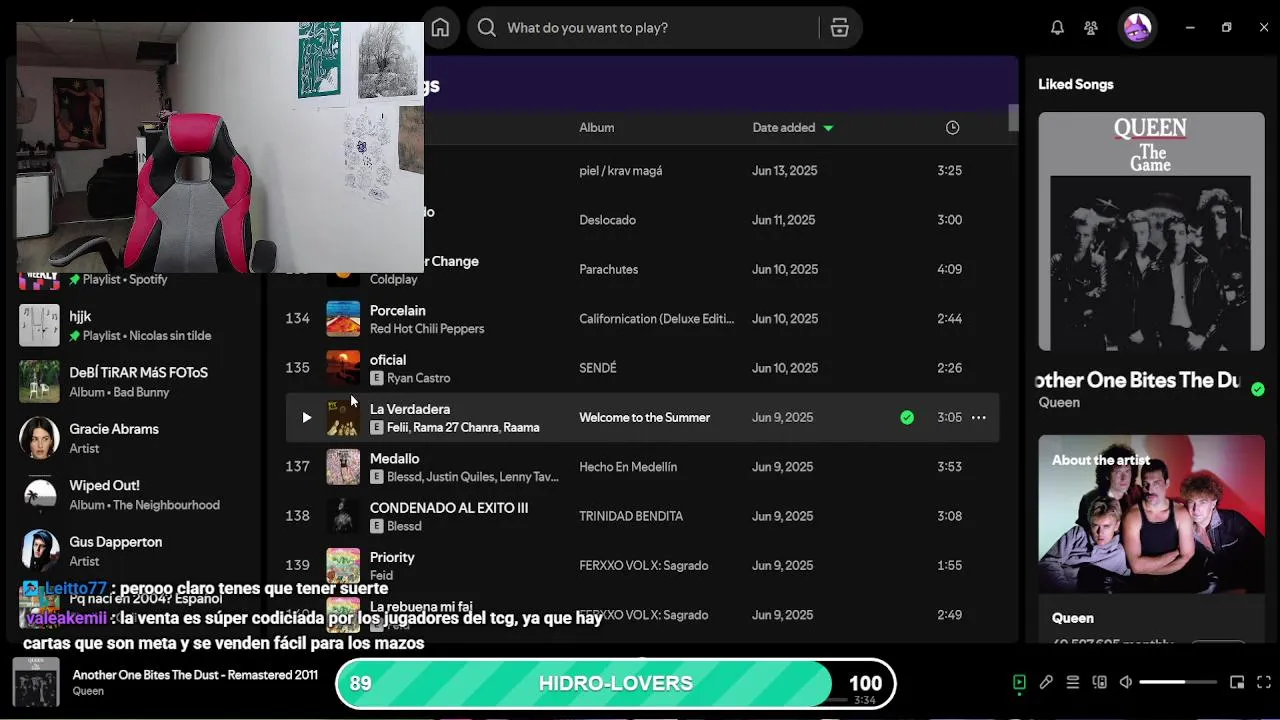Open Welcome to the Summer album link

coord(645,418)
